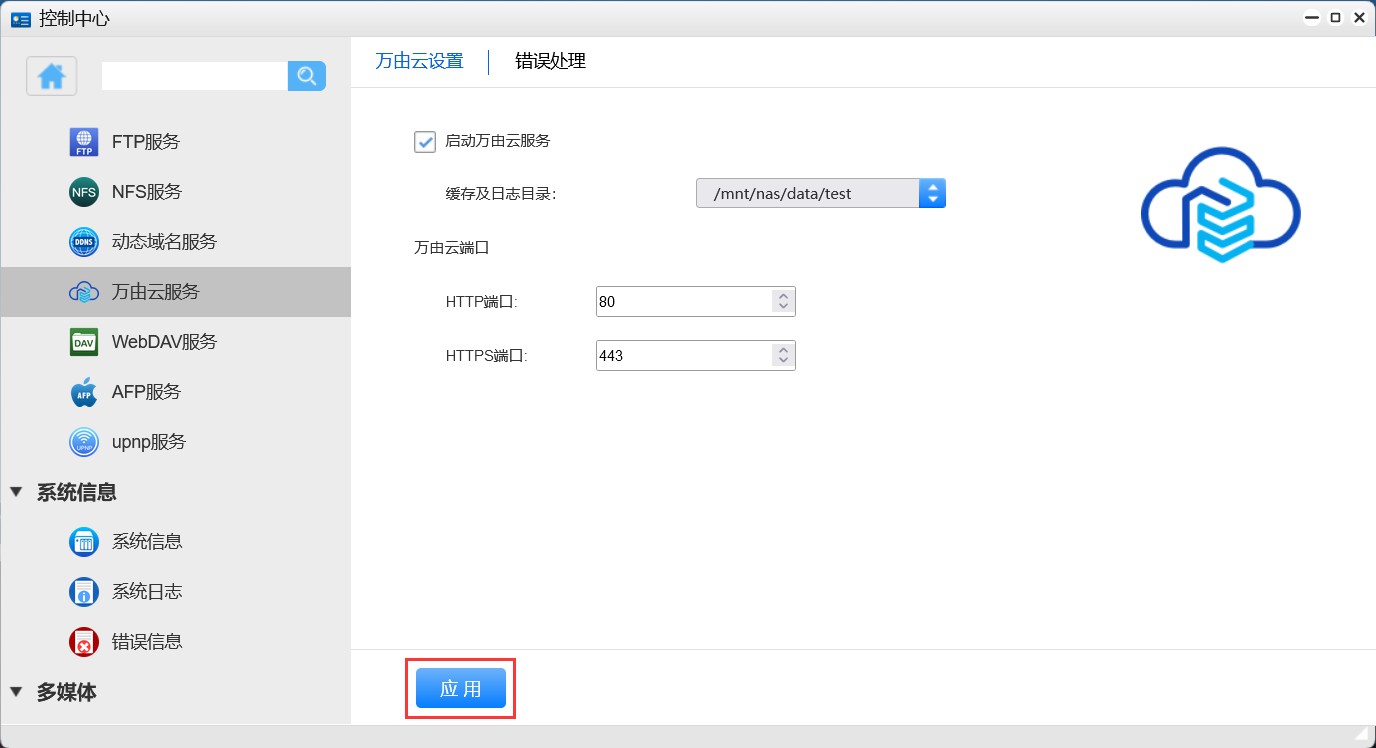The width and height of the screenshot is (1376, 748).
Task: Select the NFS服务 icon
Action: pos(84,192)
